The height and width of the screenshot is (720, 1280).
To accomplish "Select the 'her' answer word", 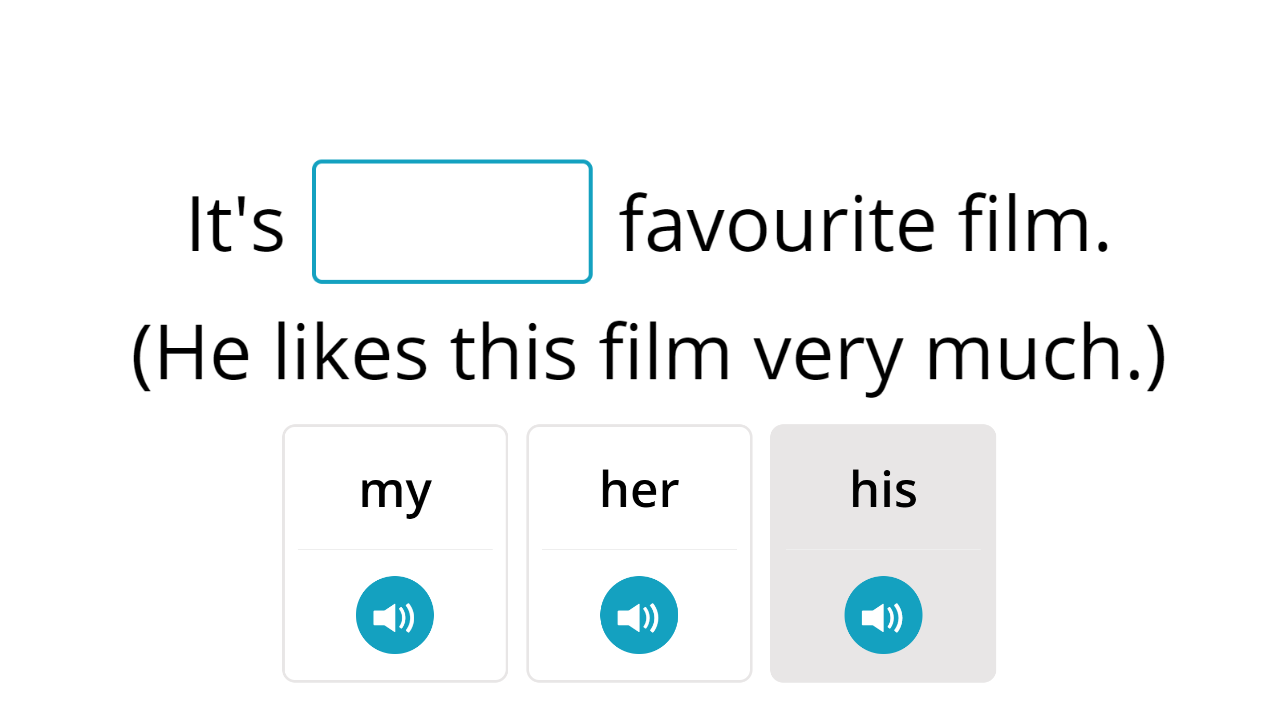I will 639,490.
